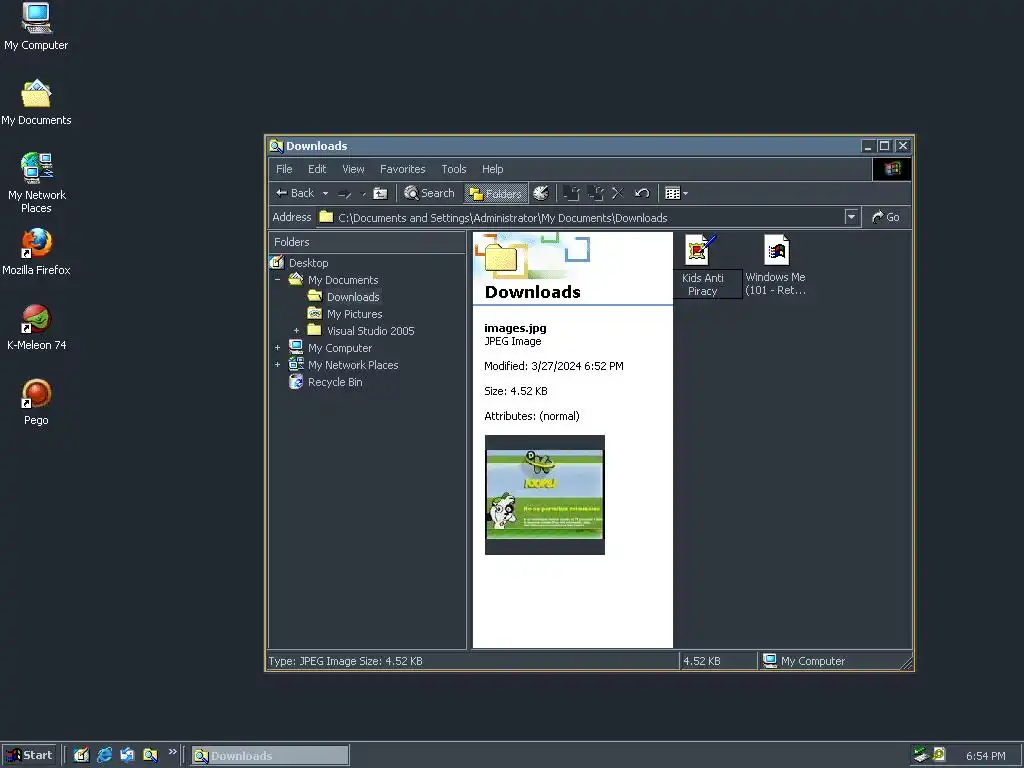Select Visual Studio 2005 folder in tree
This screenshot has width=1024, height=768.
point(370,331)
